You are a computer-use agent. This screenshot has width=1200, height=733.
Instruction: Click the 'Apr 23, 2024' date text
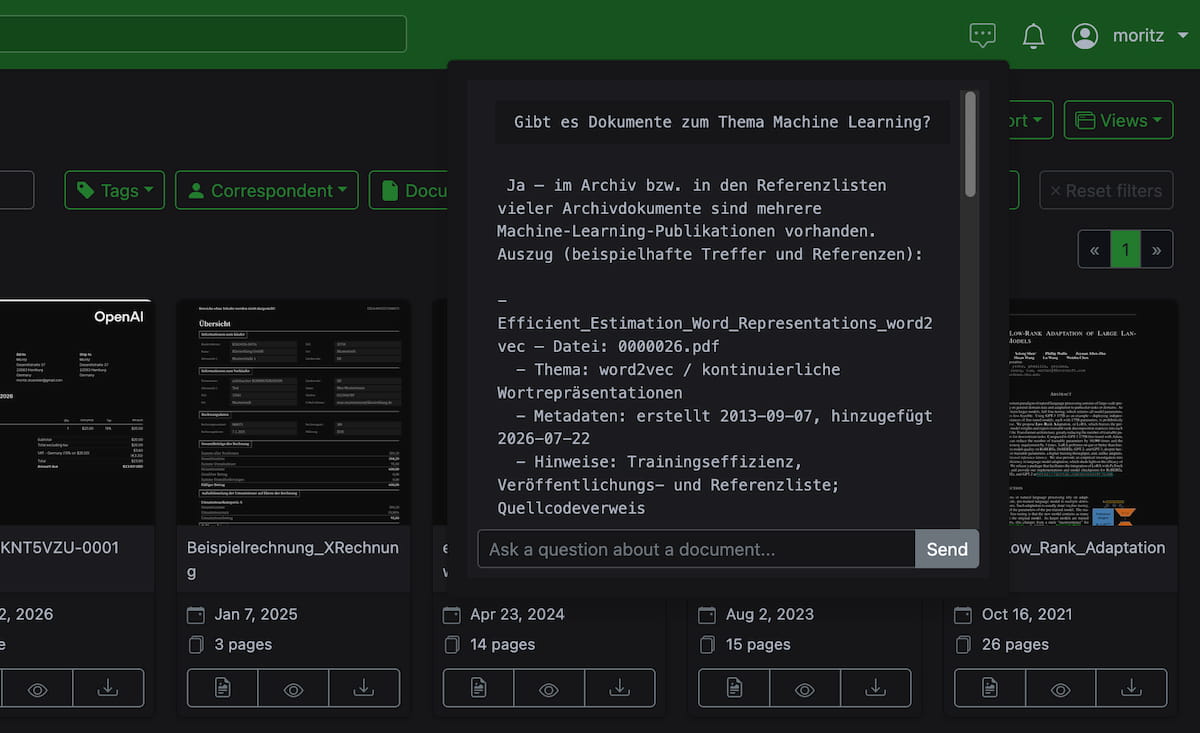(517, 614)
